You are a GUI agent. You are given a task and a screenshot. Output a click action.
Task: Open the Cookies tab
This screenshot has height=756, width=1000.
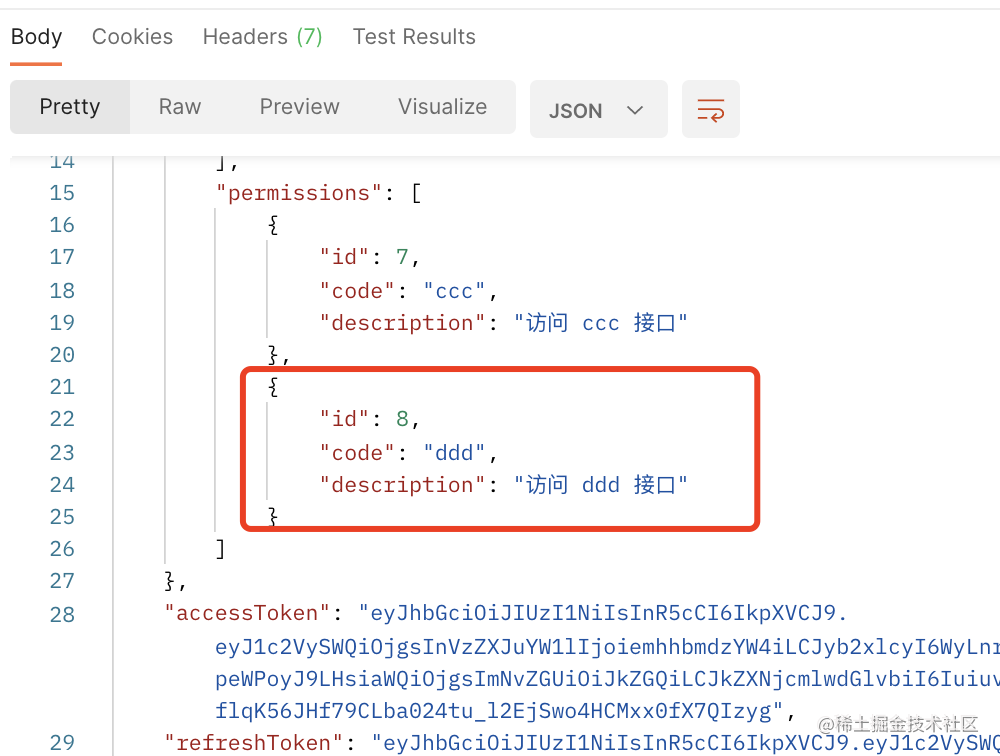(x=132, y=37)
